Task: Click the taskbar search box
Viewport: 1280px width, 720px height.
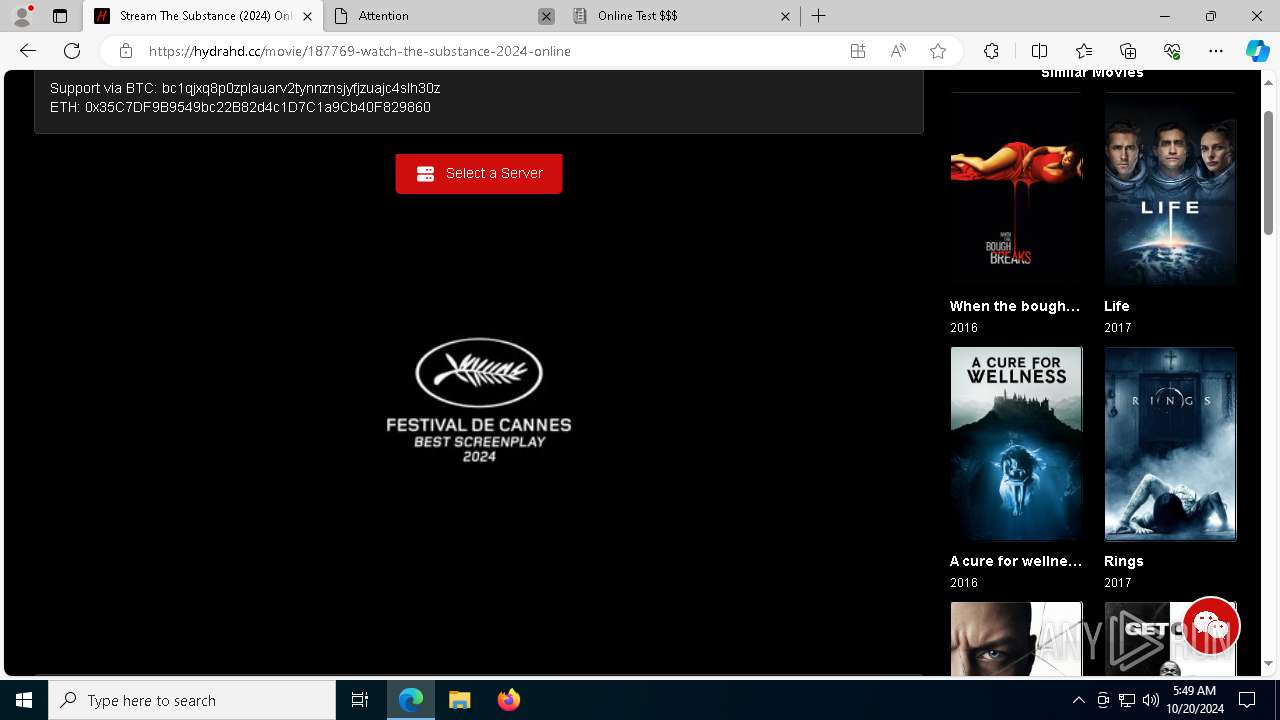Action: click(x=192, y=700)
